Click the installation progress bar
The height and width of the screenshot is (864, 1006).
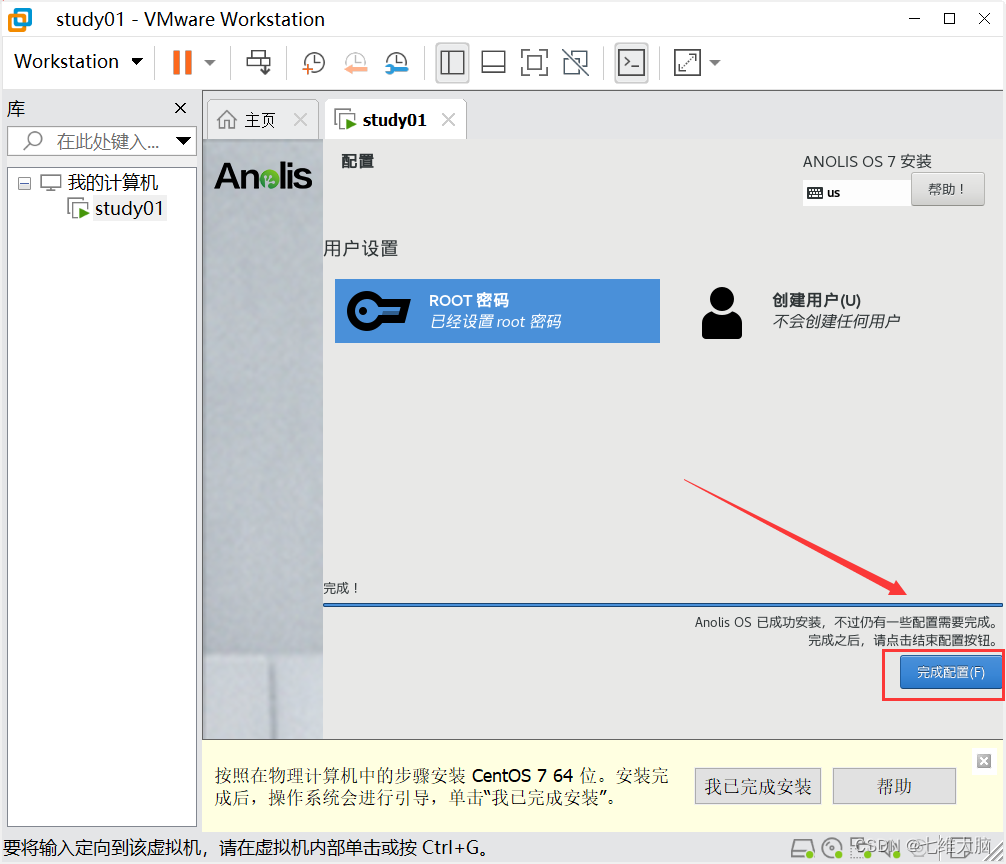[663, 605]
